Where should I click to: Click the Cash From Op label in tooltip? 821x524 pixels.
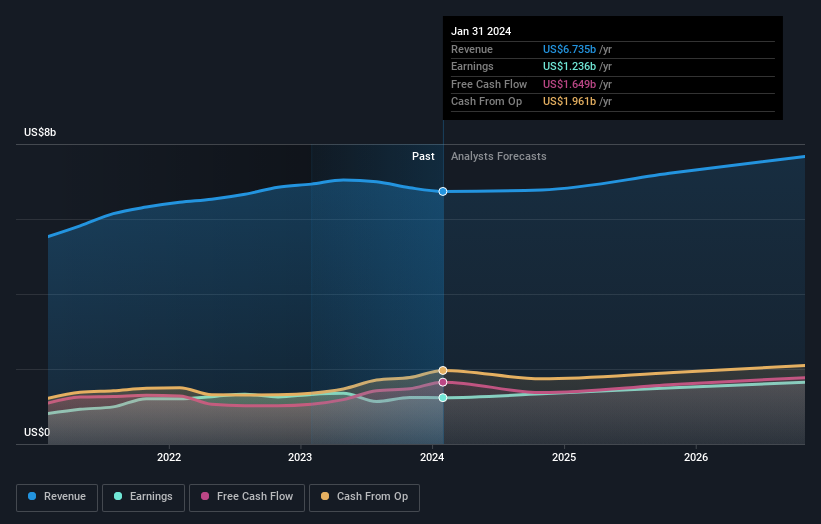point(486,102)
